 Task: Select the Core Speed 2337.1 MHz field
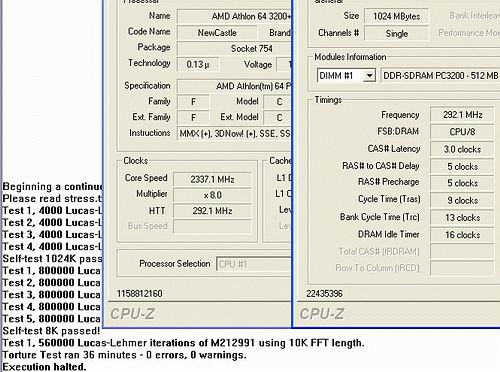(x=212, y=179)
